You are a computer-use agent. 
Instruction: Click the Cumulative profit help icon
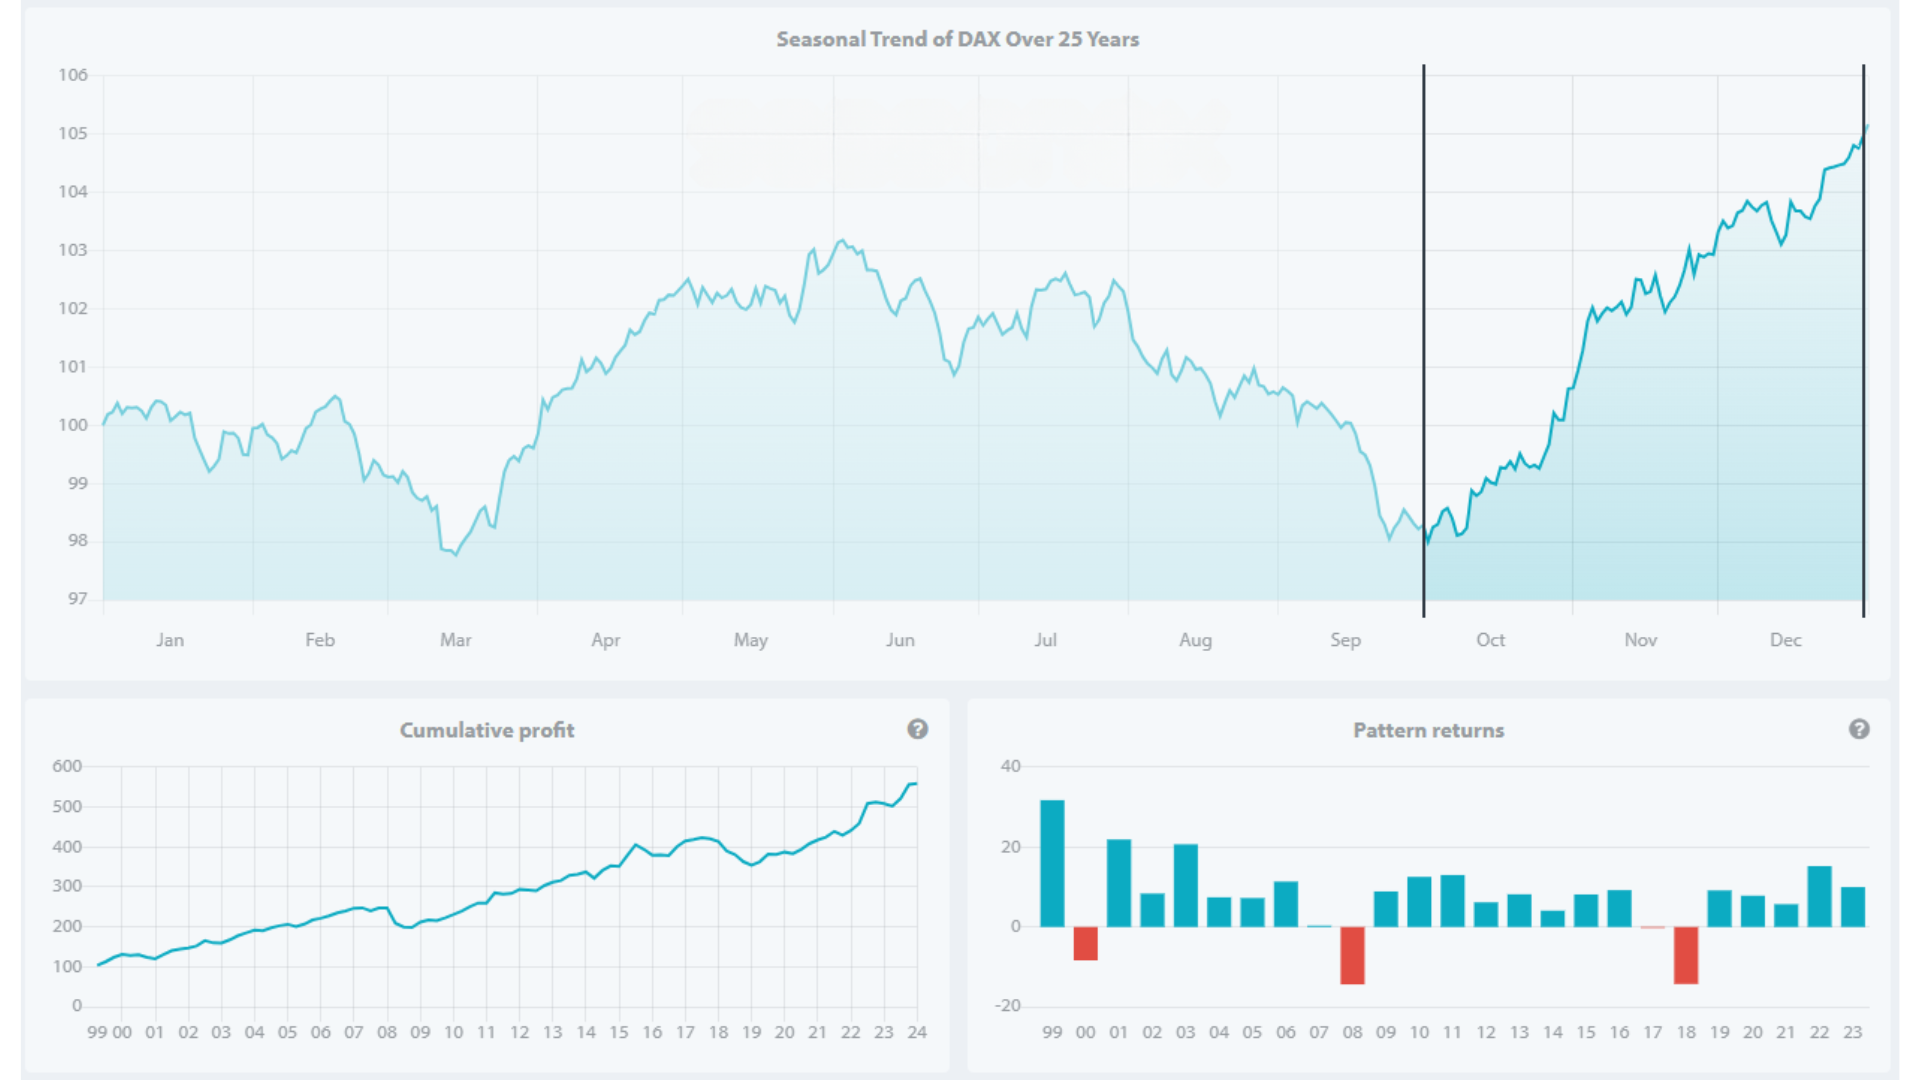click(x=917, y=729)
